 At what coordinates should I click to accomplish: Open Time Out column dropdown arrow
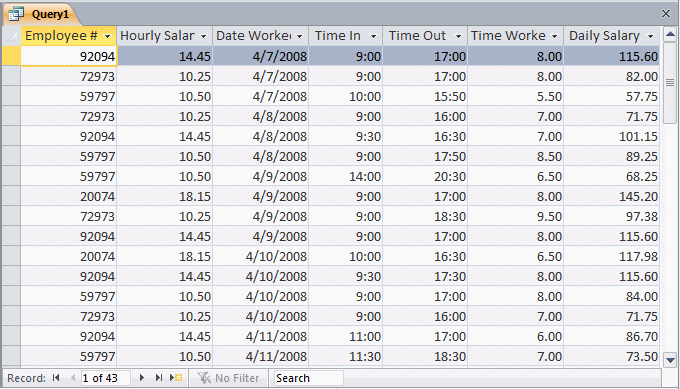(x=458, y=36)
